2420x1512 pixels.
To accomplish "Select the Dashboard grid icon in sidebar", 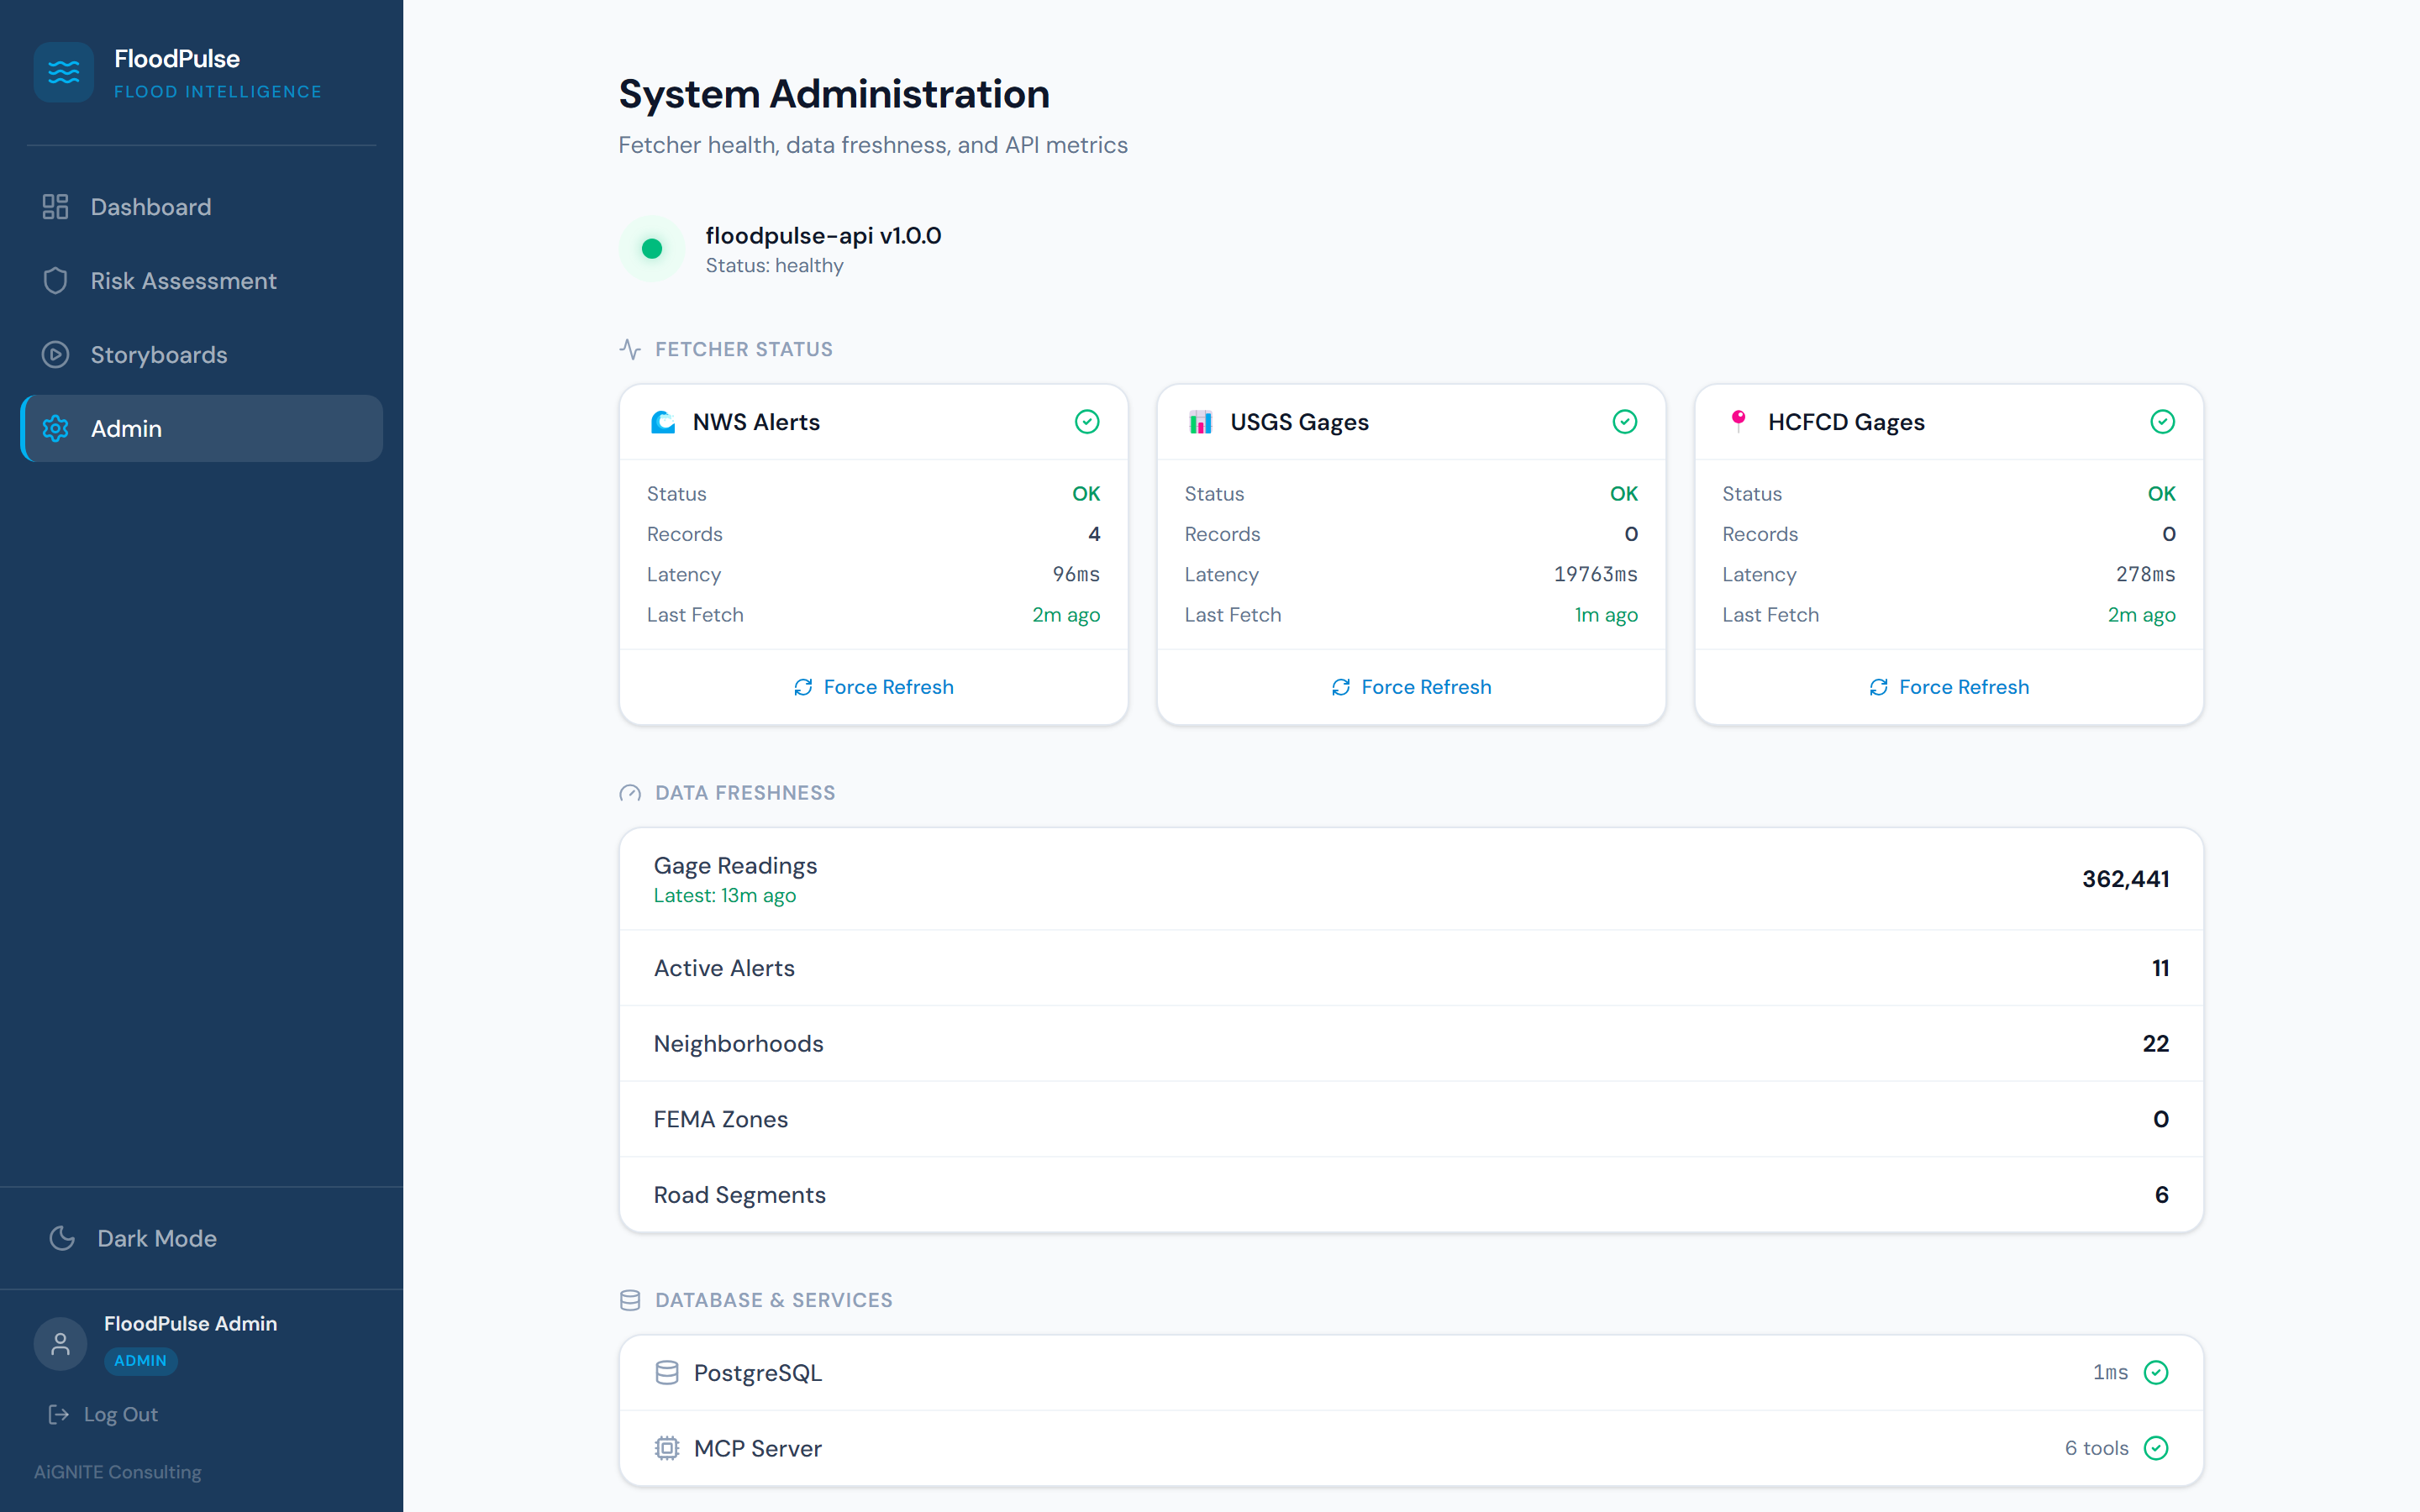I will tap(55, 206).
